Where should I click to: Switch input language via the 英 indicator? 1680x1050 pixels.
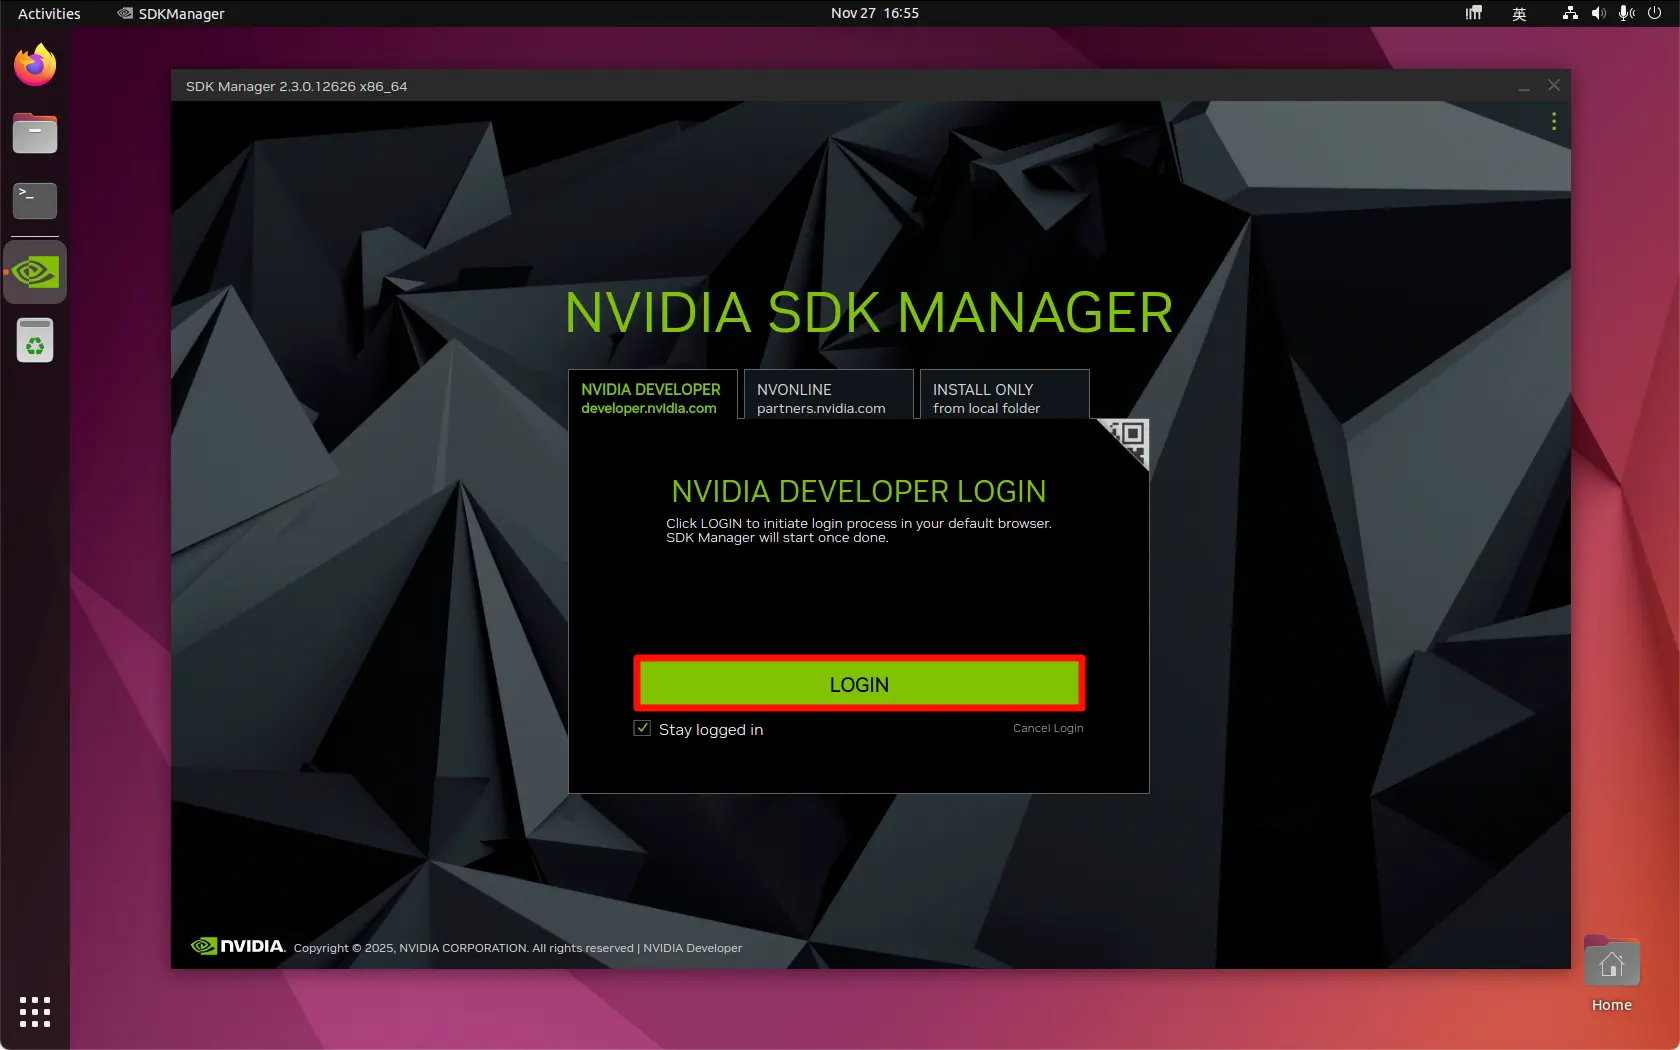pyautogui.click(x=1519, y=13)
